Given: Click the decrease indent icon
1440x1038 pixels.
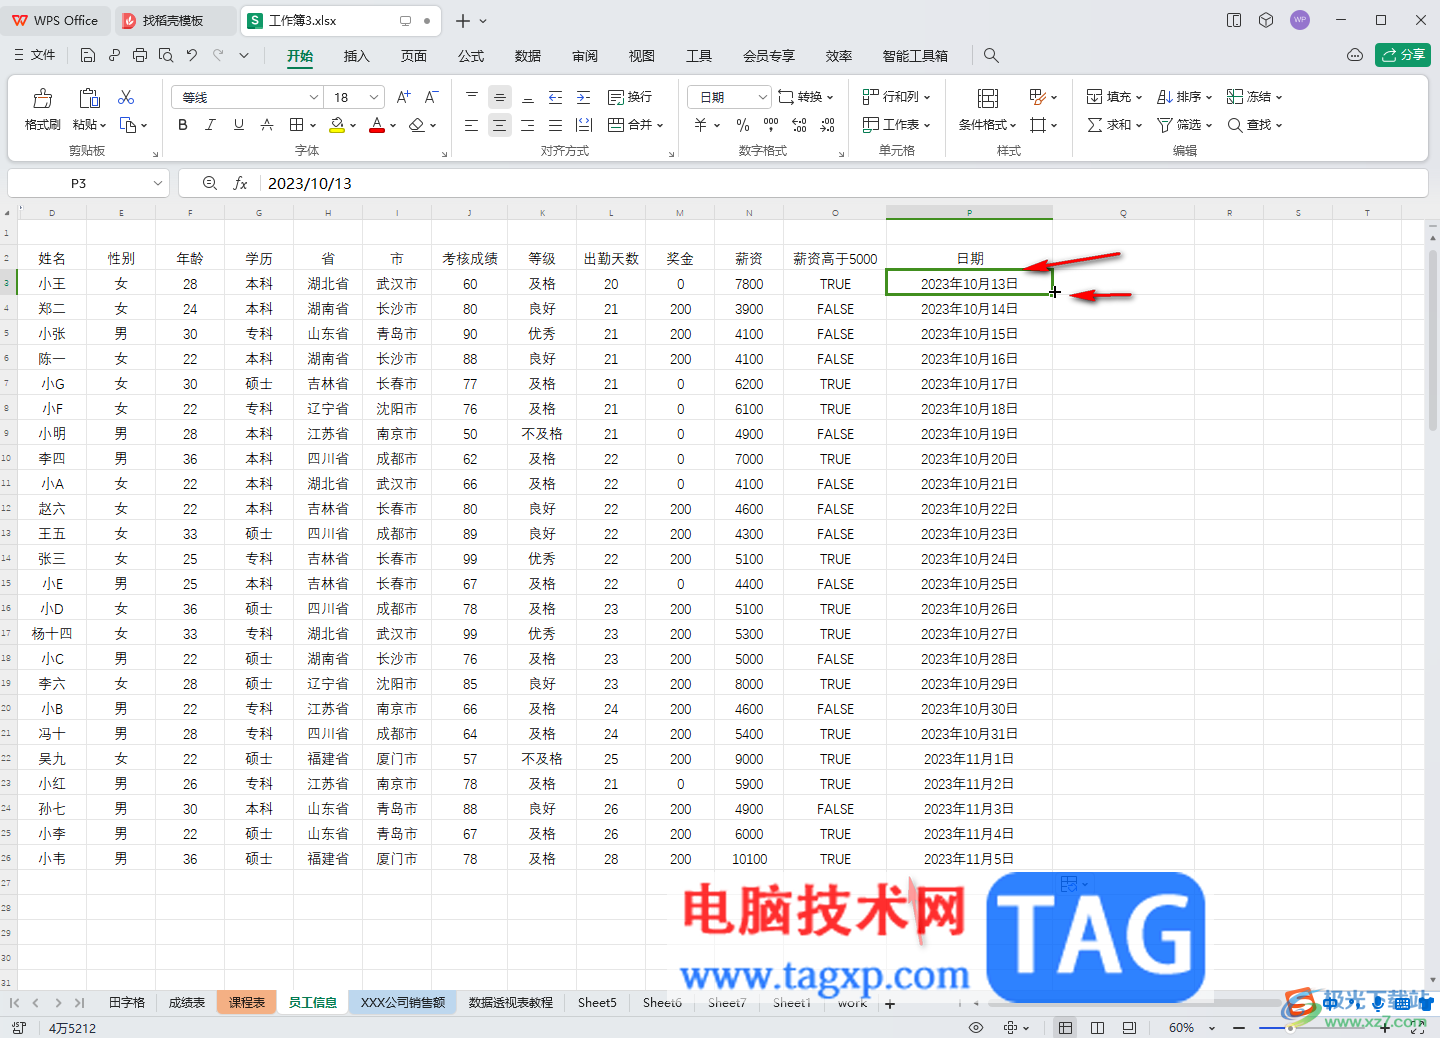Looking at the screenshot, I should point(556,97).
